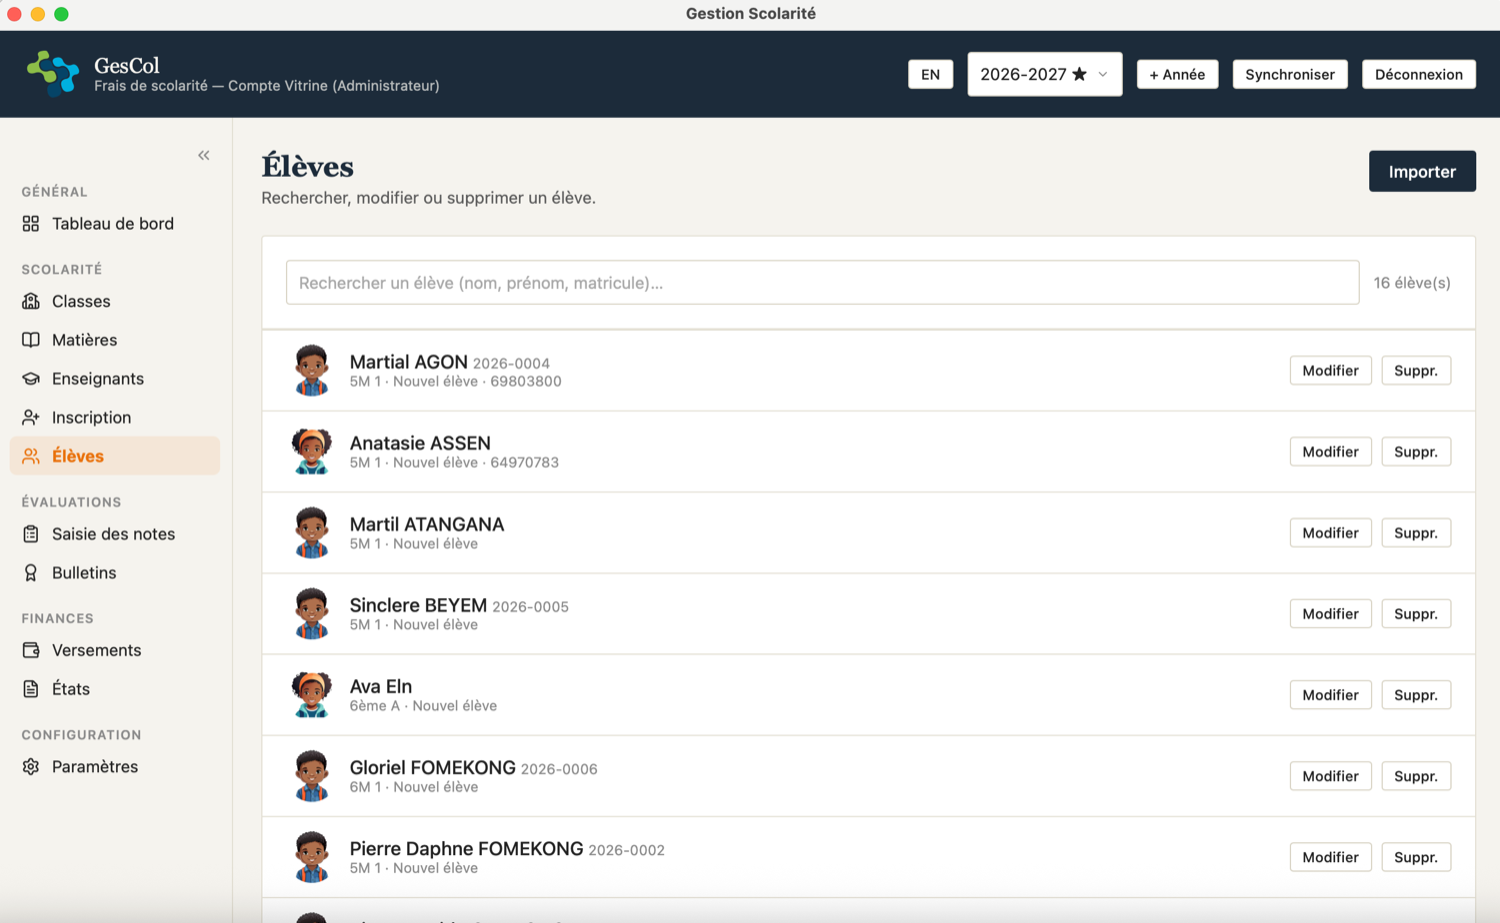Image resolution: width=1500 pixels, height=923 pixels.
Task: Select student name Anatasie ASSEN
Action: [x=420, y=443]
